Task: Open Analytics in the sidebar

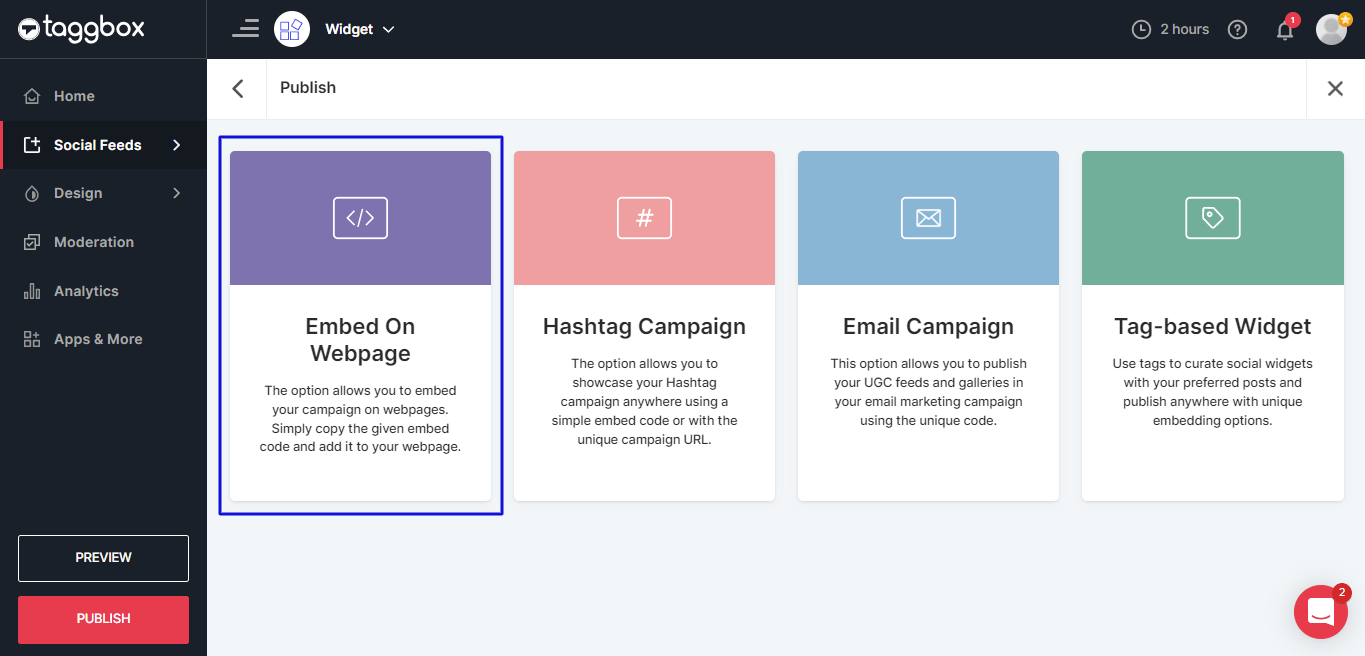Action: [x=86, y=291]
